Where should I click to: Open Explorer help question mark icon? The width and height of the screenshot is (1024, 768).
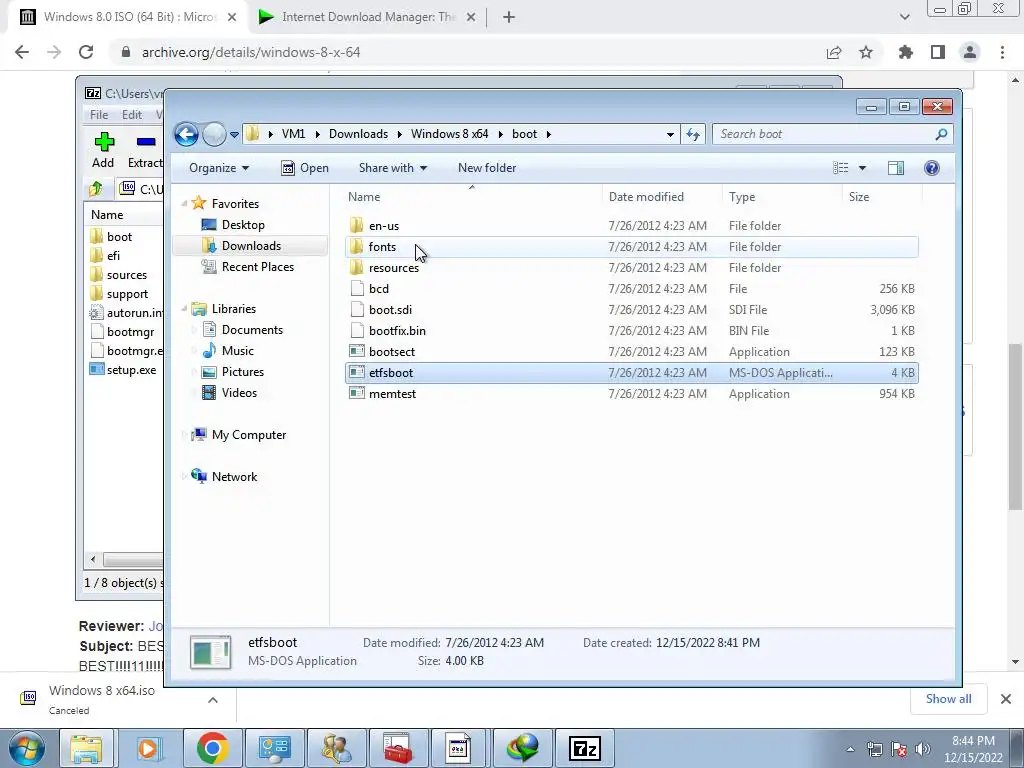(932, 168)
